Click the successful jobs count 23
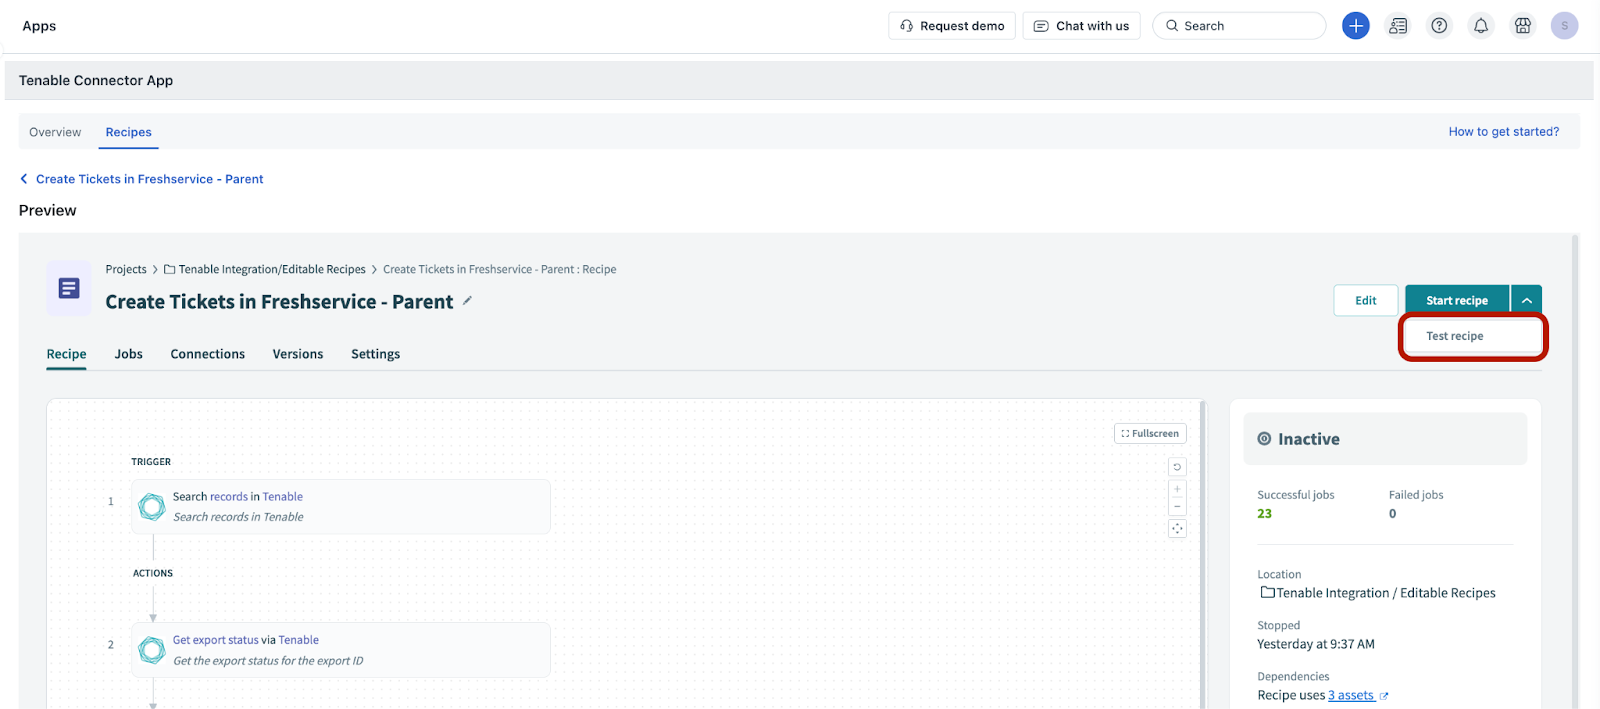Screen dimensions: 1600x709 [x=1264, y=514]
